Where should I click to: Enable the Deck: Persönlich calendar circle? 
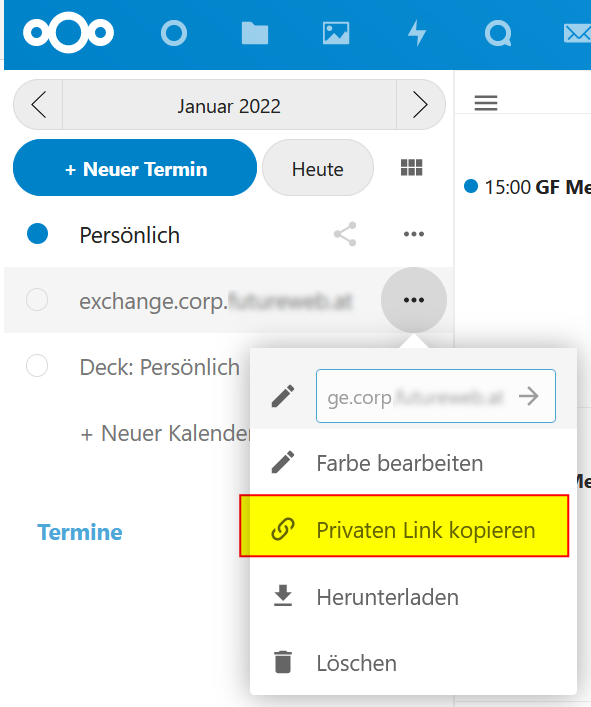pos(37,366)
